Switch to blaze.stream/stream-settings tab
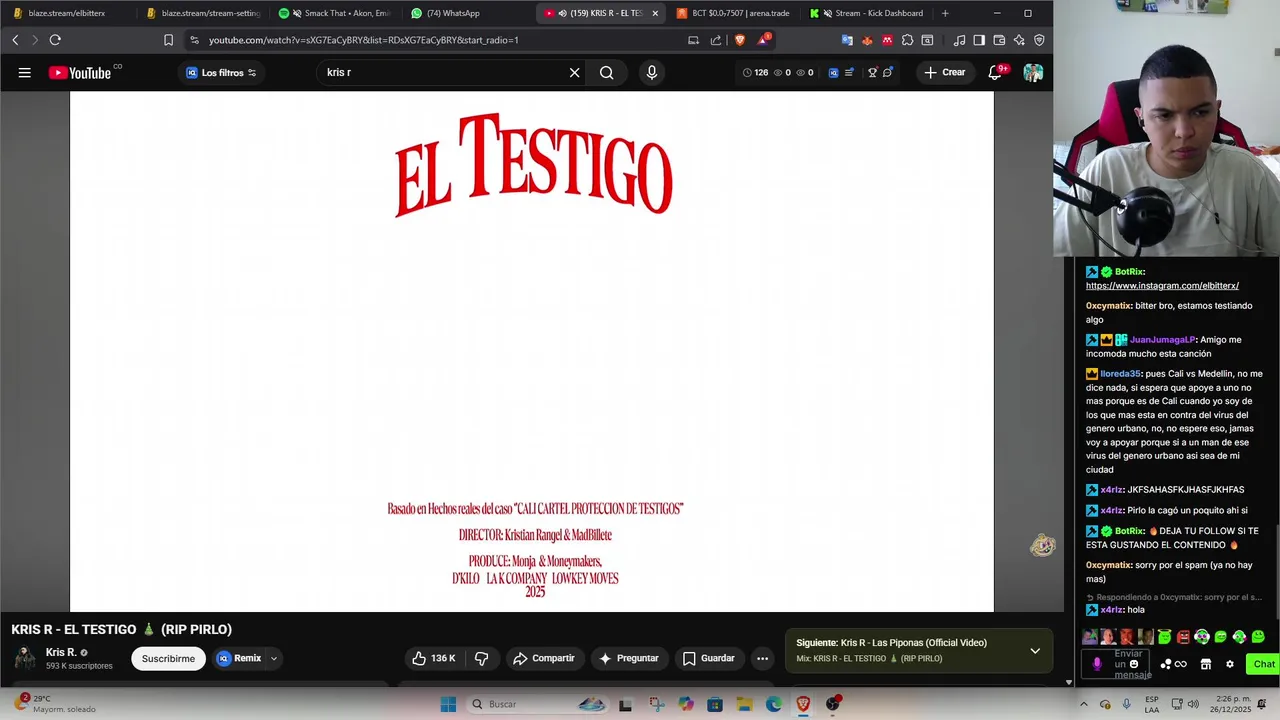 click(x=203, y=13)
